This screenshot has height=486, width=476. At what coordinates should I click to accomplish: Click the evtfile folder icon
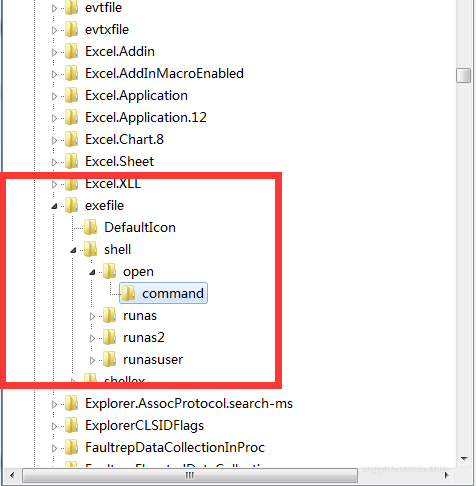pyautogui.click(x=71, y=8)
